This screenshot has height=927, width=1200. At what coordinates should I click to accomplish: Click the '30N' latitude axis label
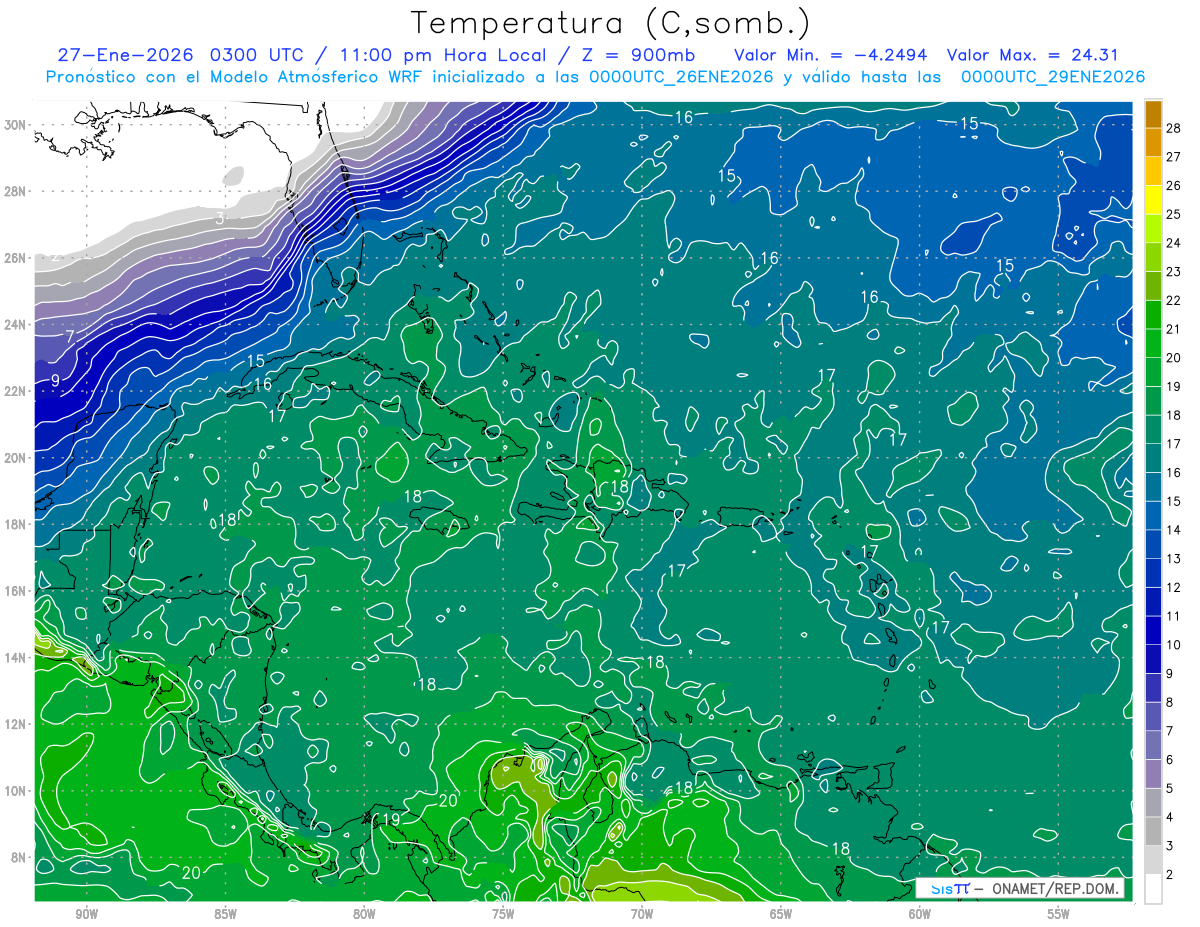pos(15,125)
